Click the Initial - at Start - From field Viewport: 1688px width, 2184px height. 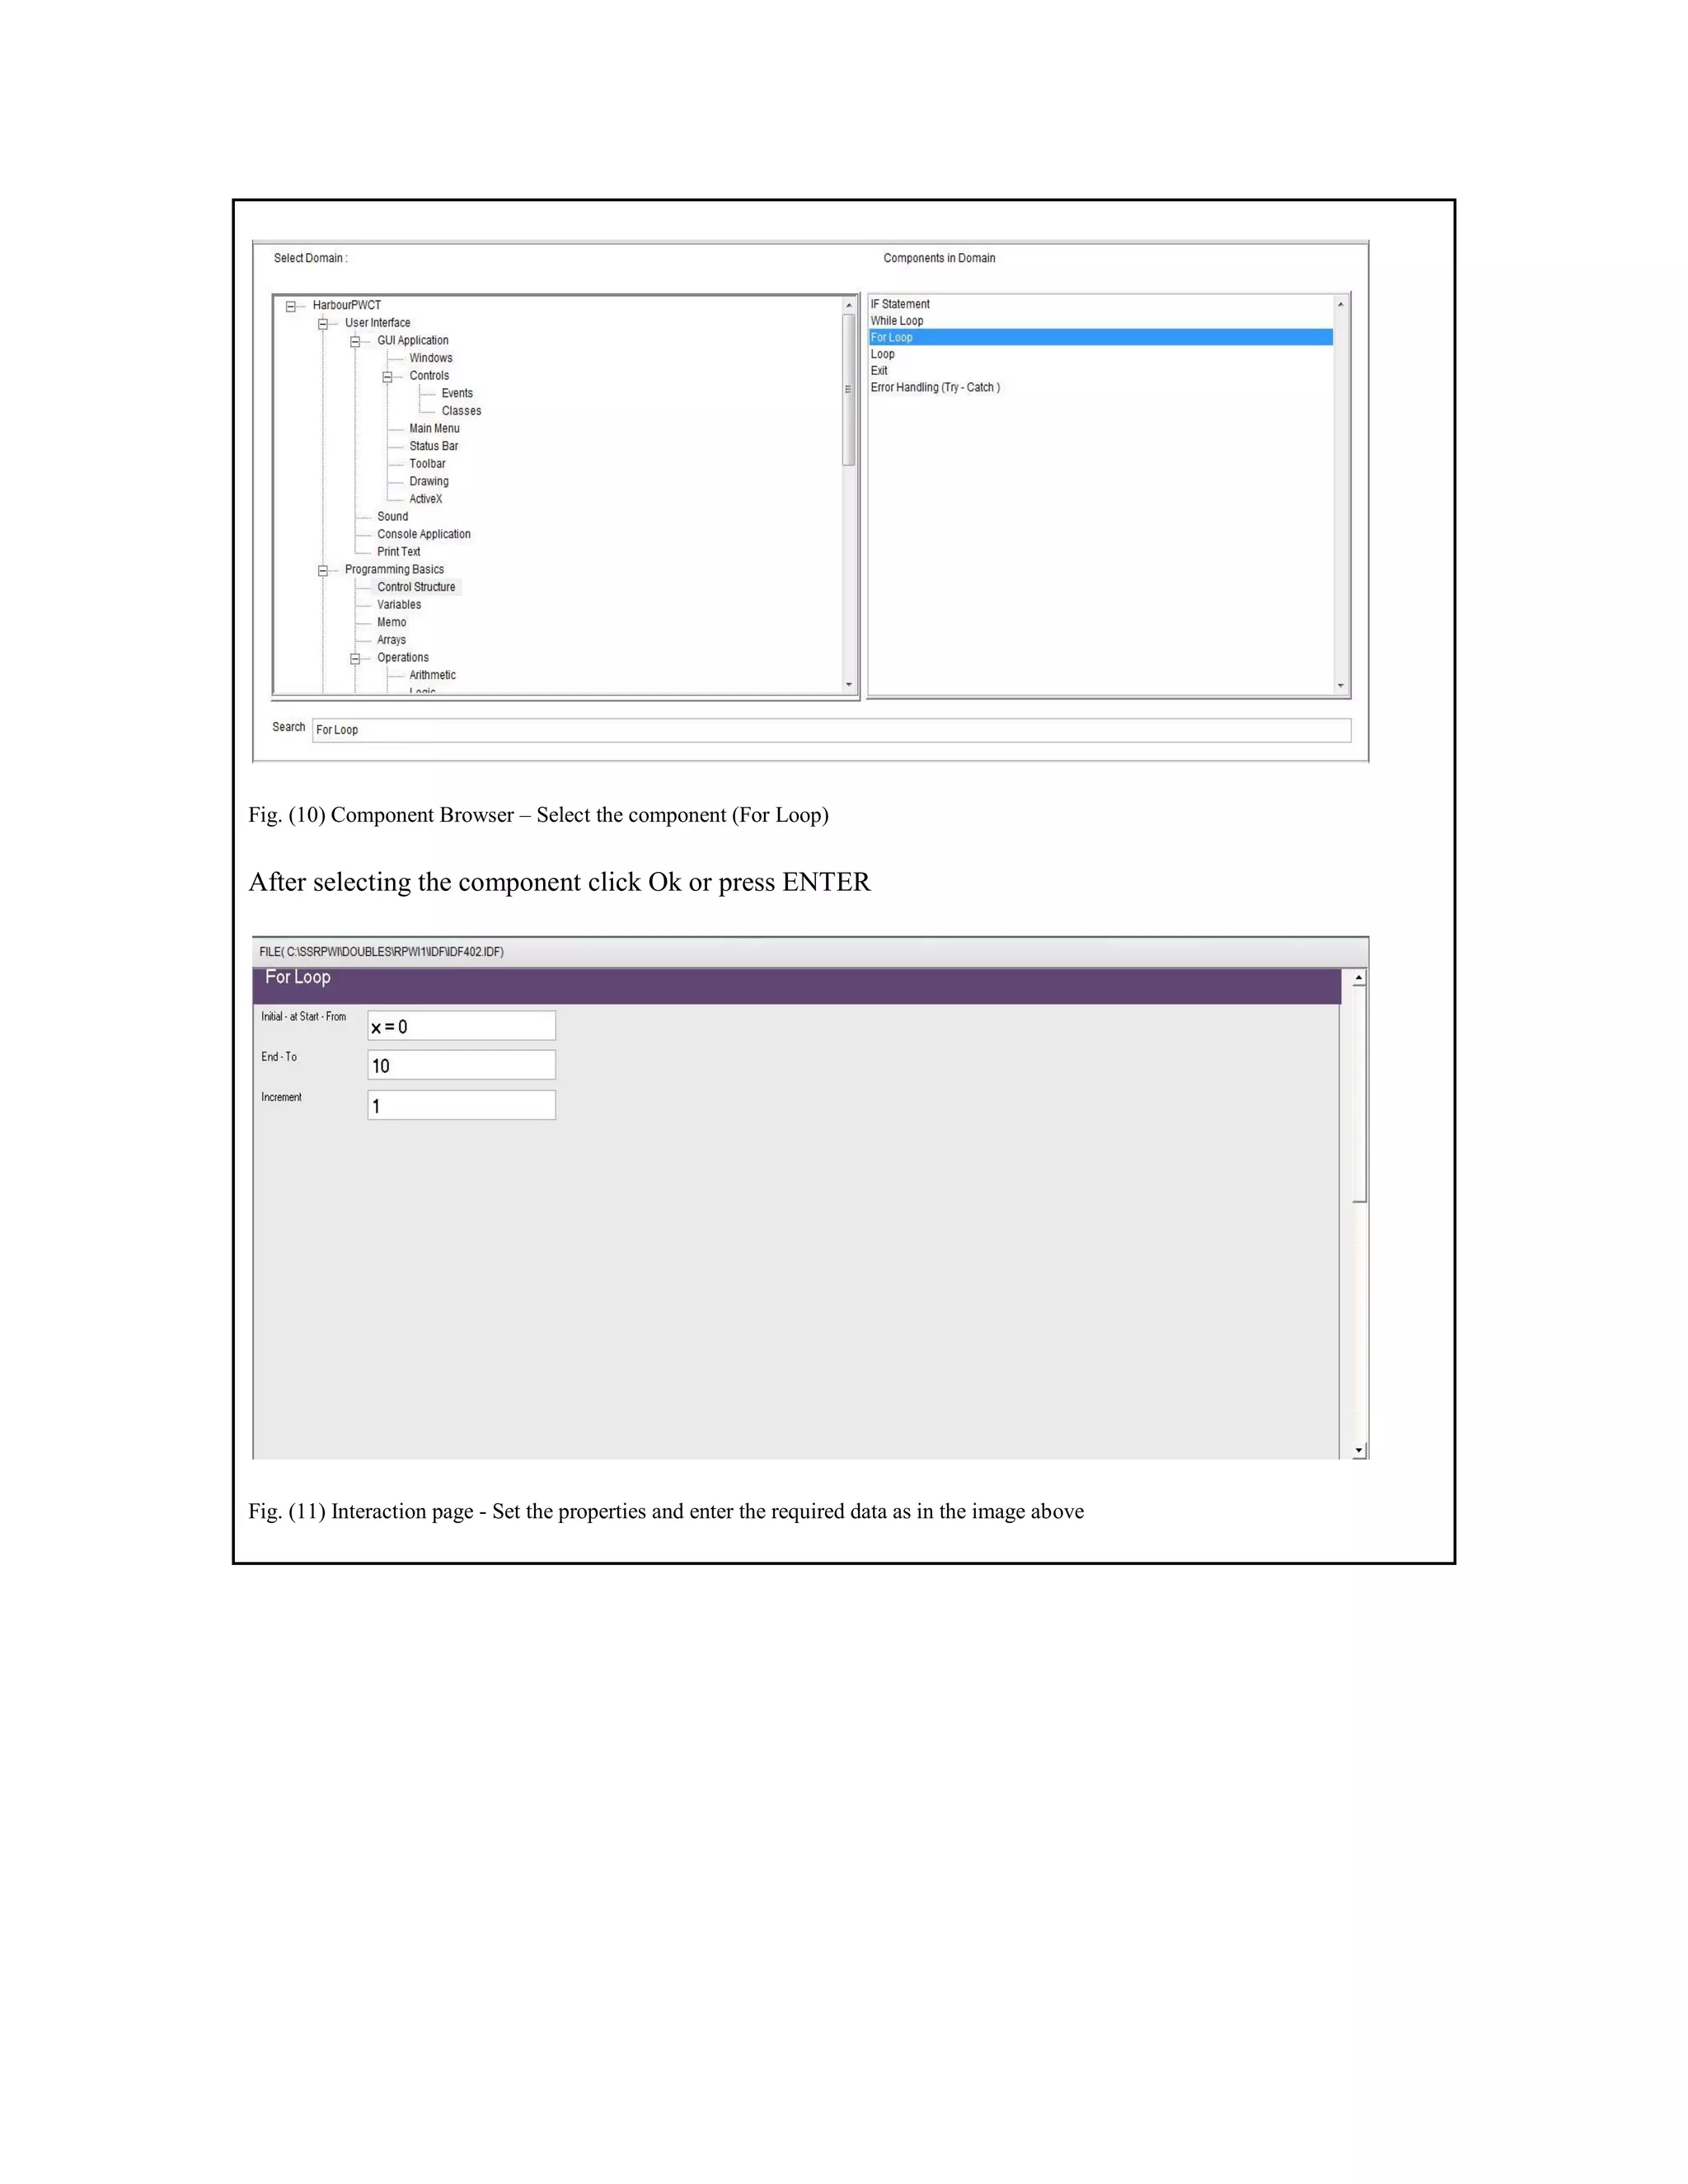[461, 1026]
